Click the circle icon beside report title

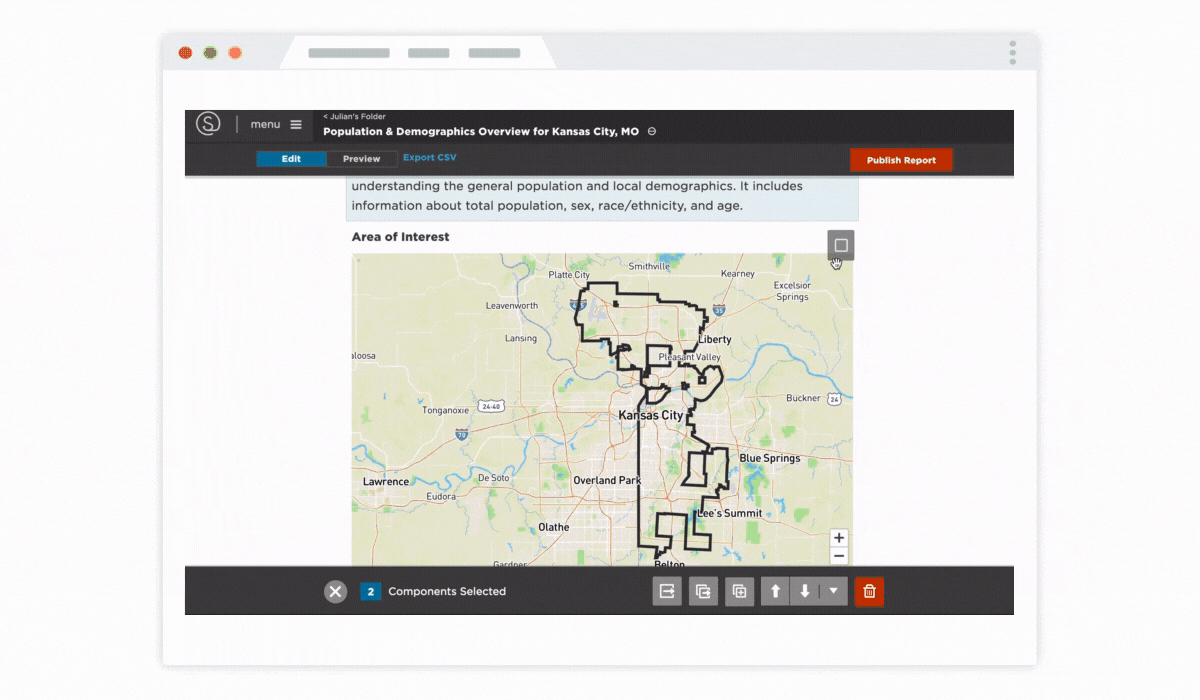[x=652, y=132]
